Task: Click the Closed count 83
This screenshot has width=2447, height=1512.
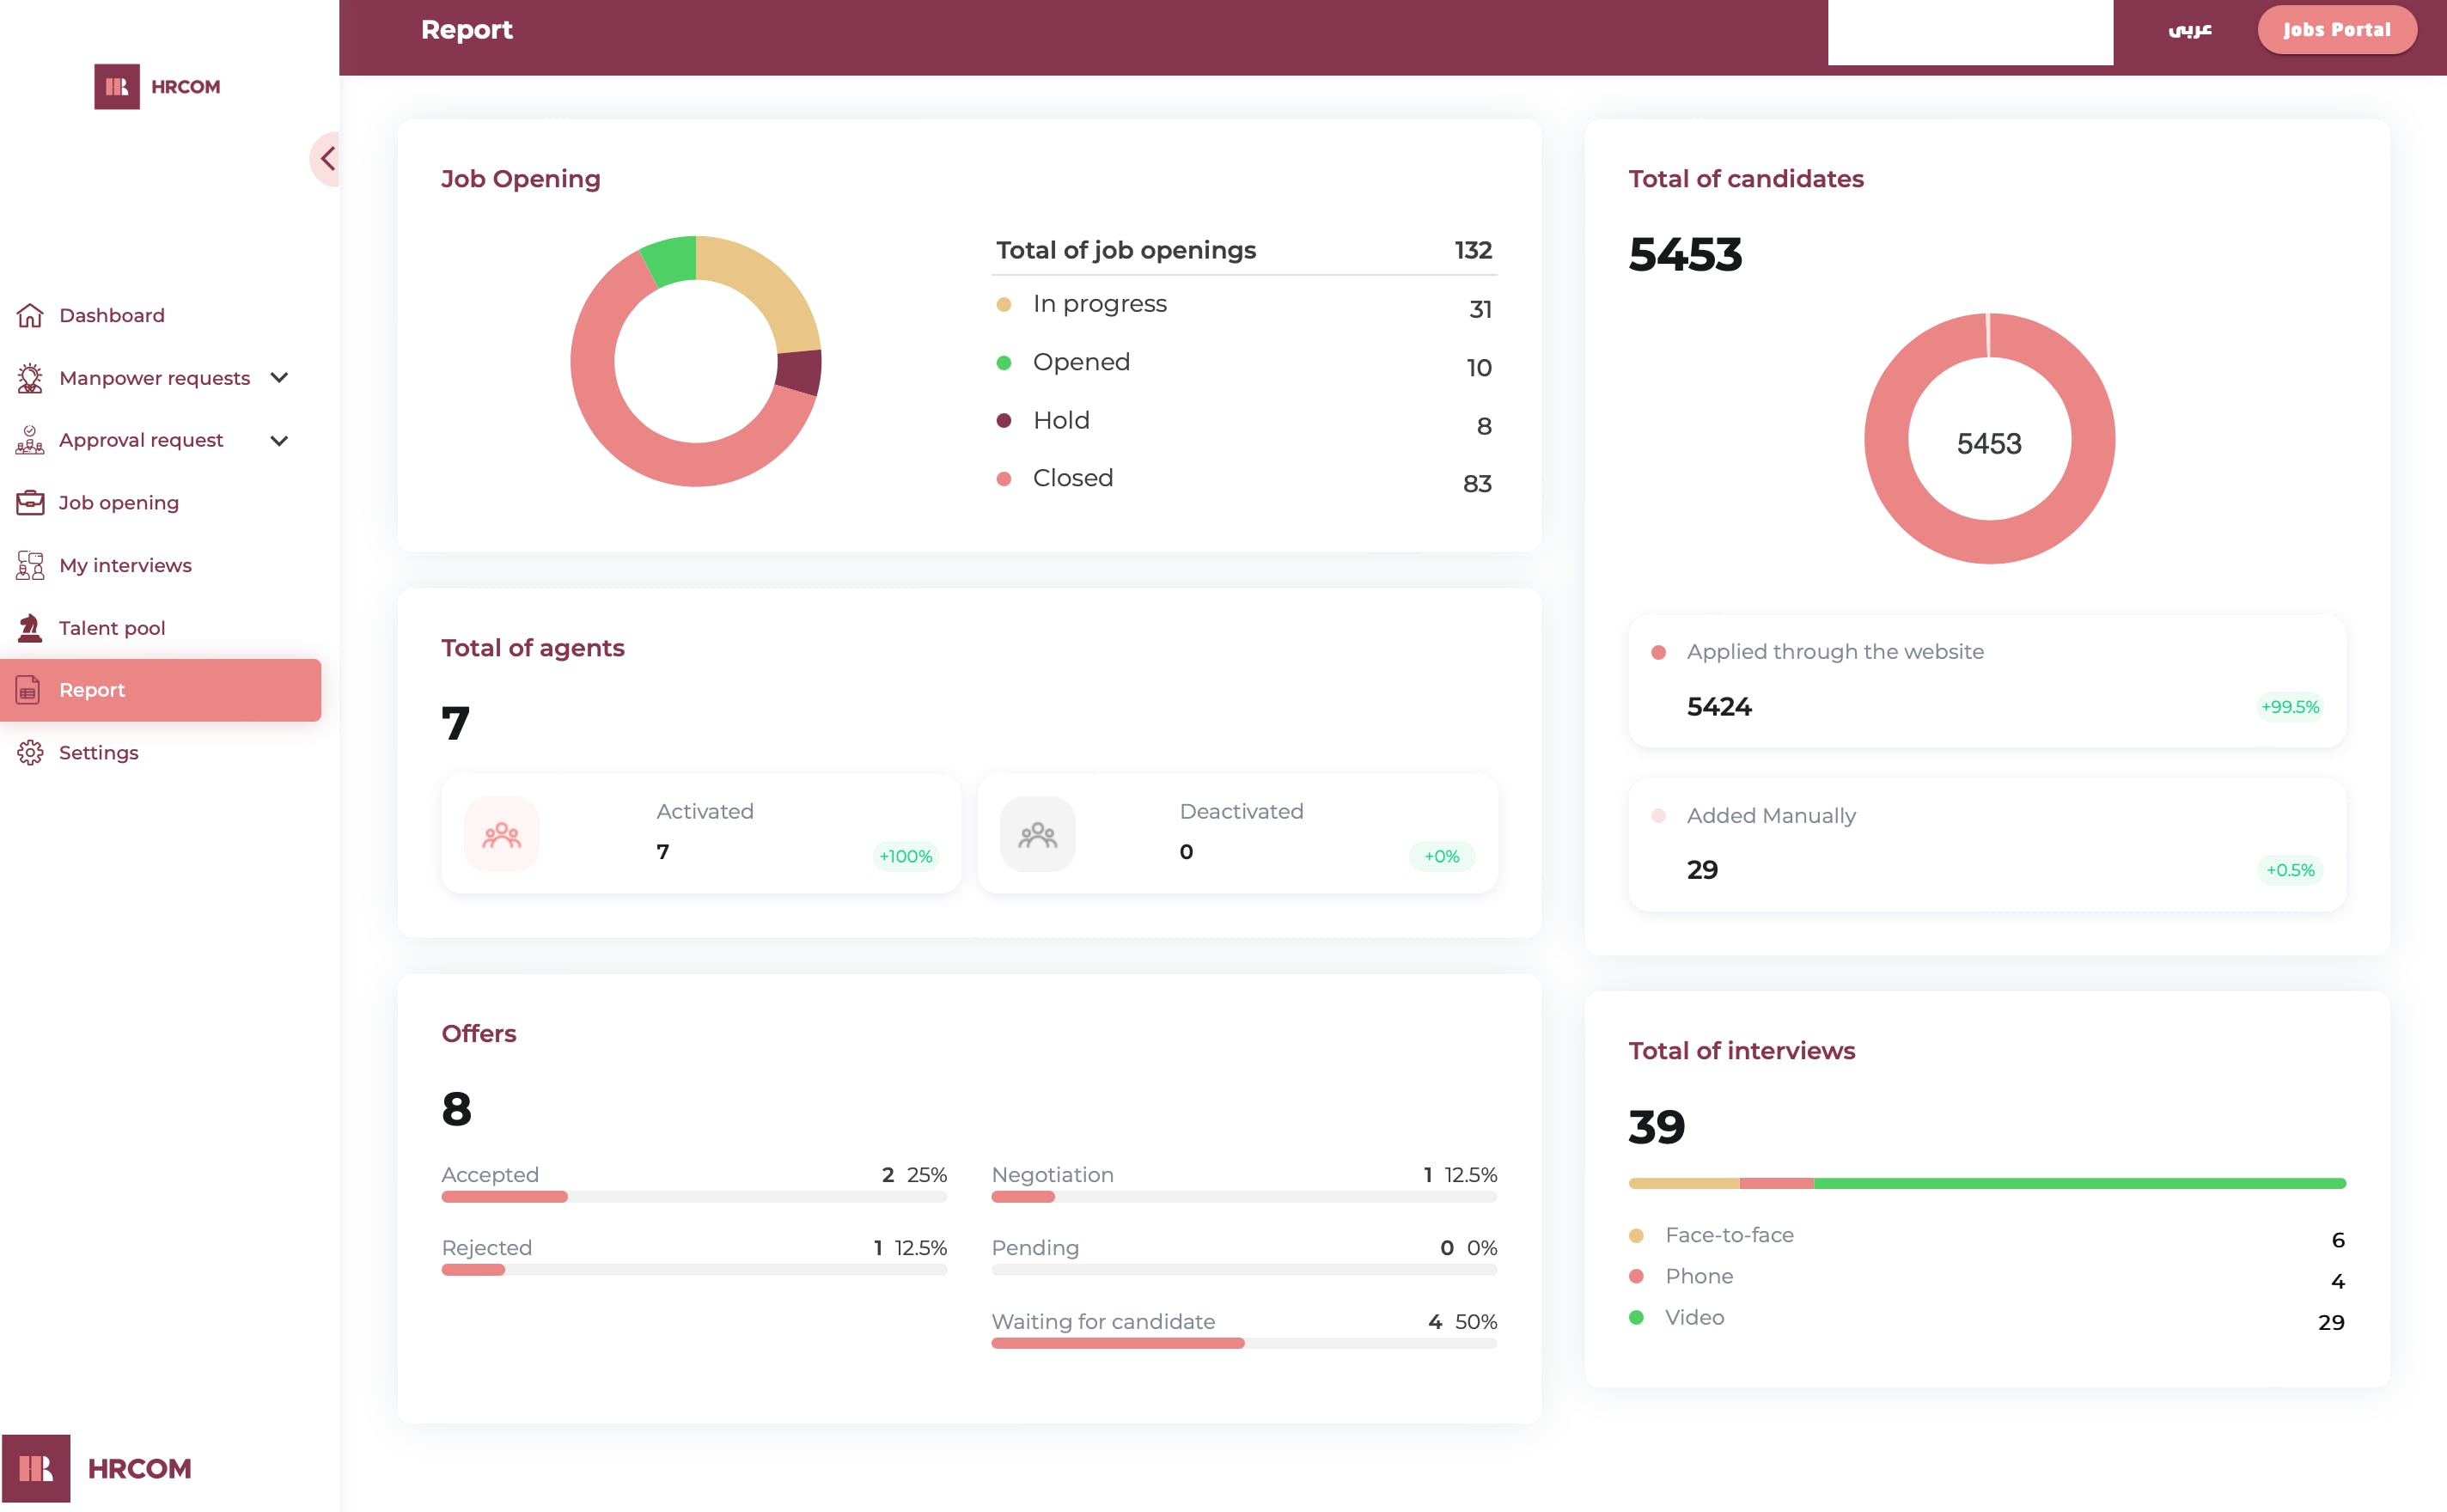Action: pyautogui.click(x=1477, y=484)
